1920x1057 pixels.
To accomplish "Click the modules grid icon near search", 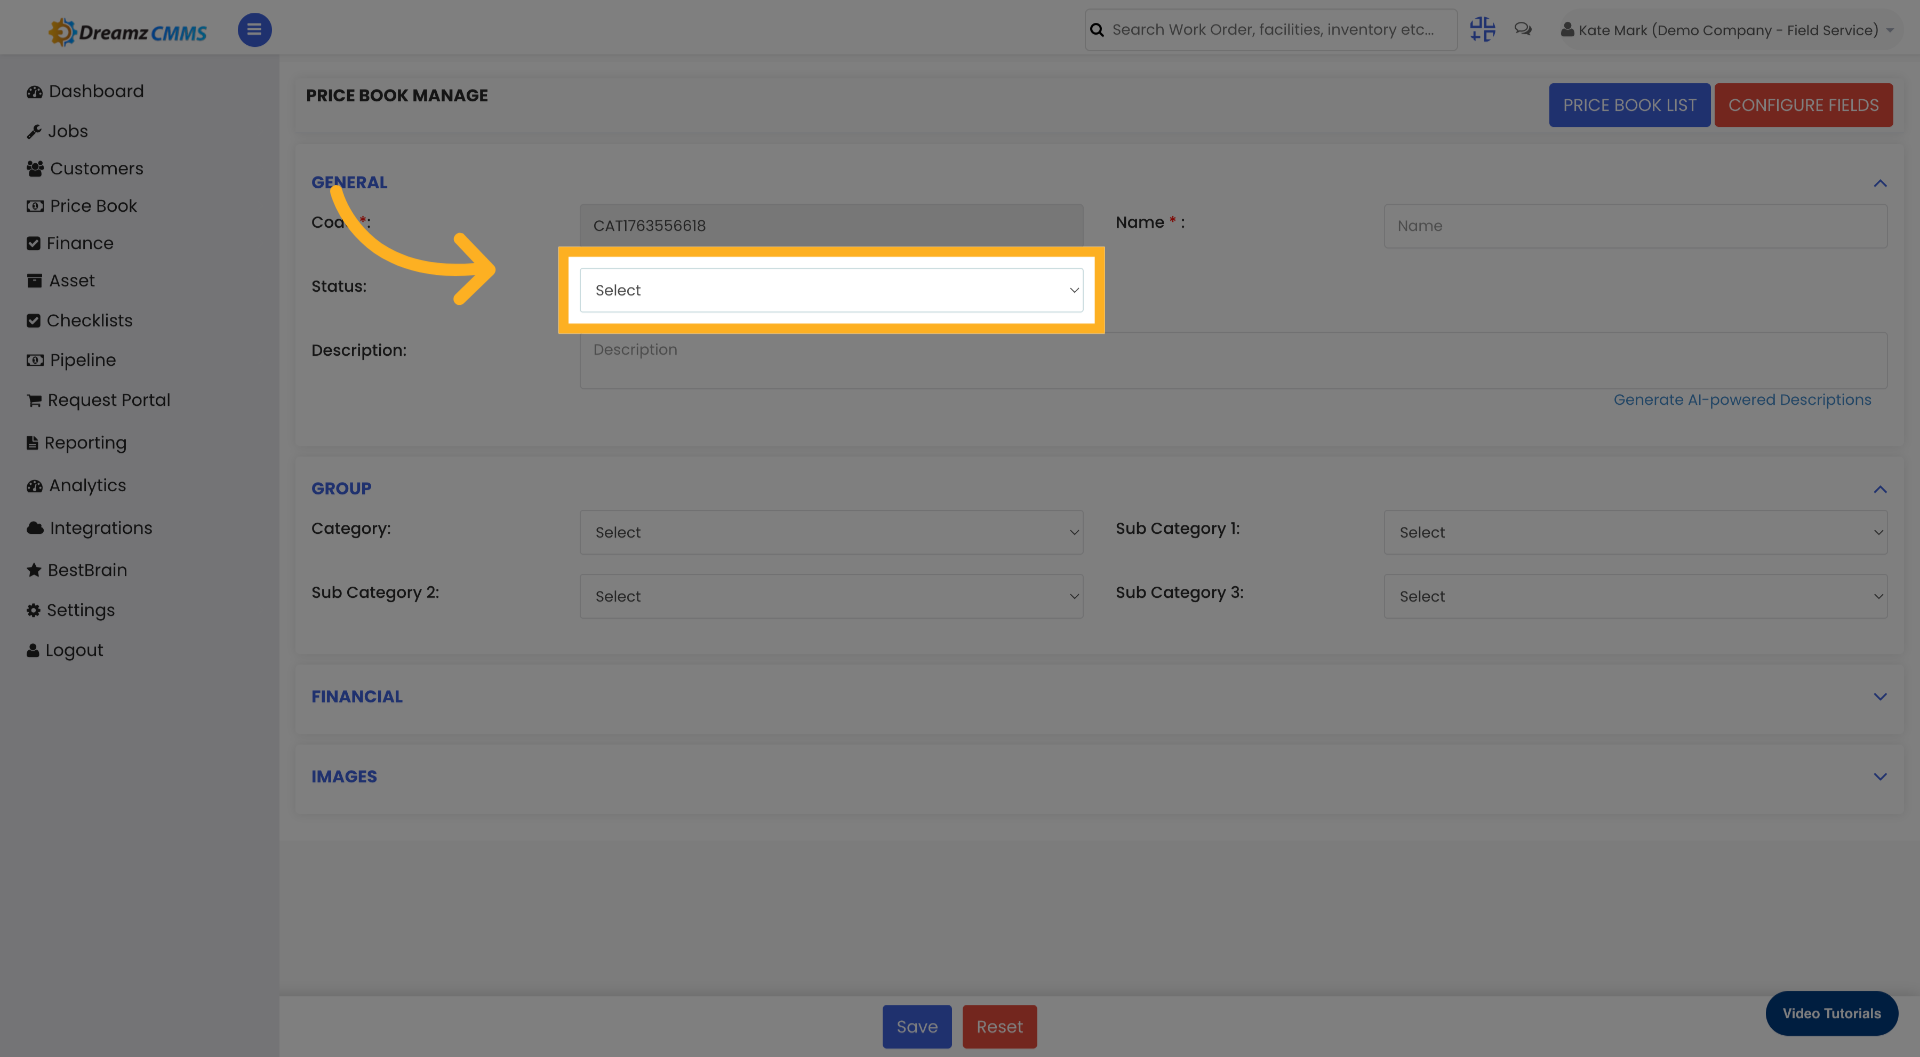I will pyautogui.click(x=1482, y=29).
